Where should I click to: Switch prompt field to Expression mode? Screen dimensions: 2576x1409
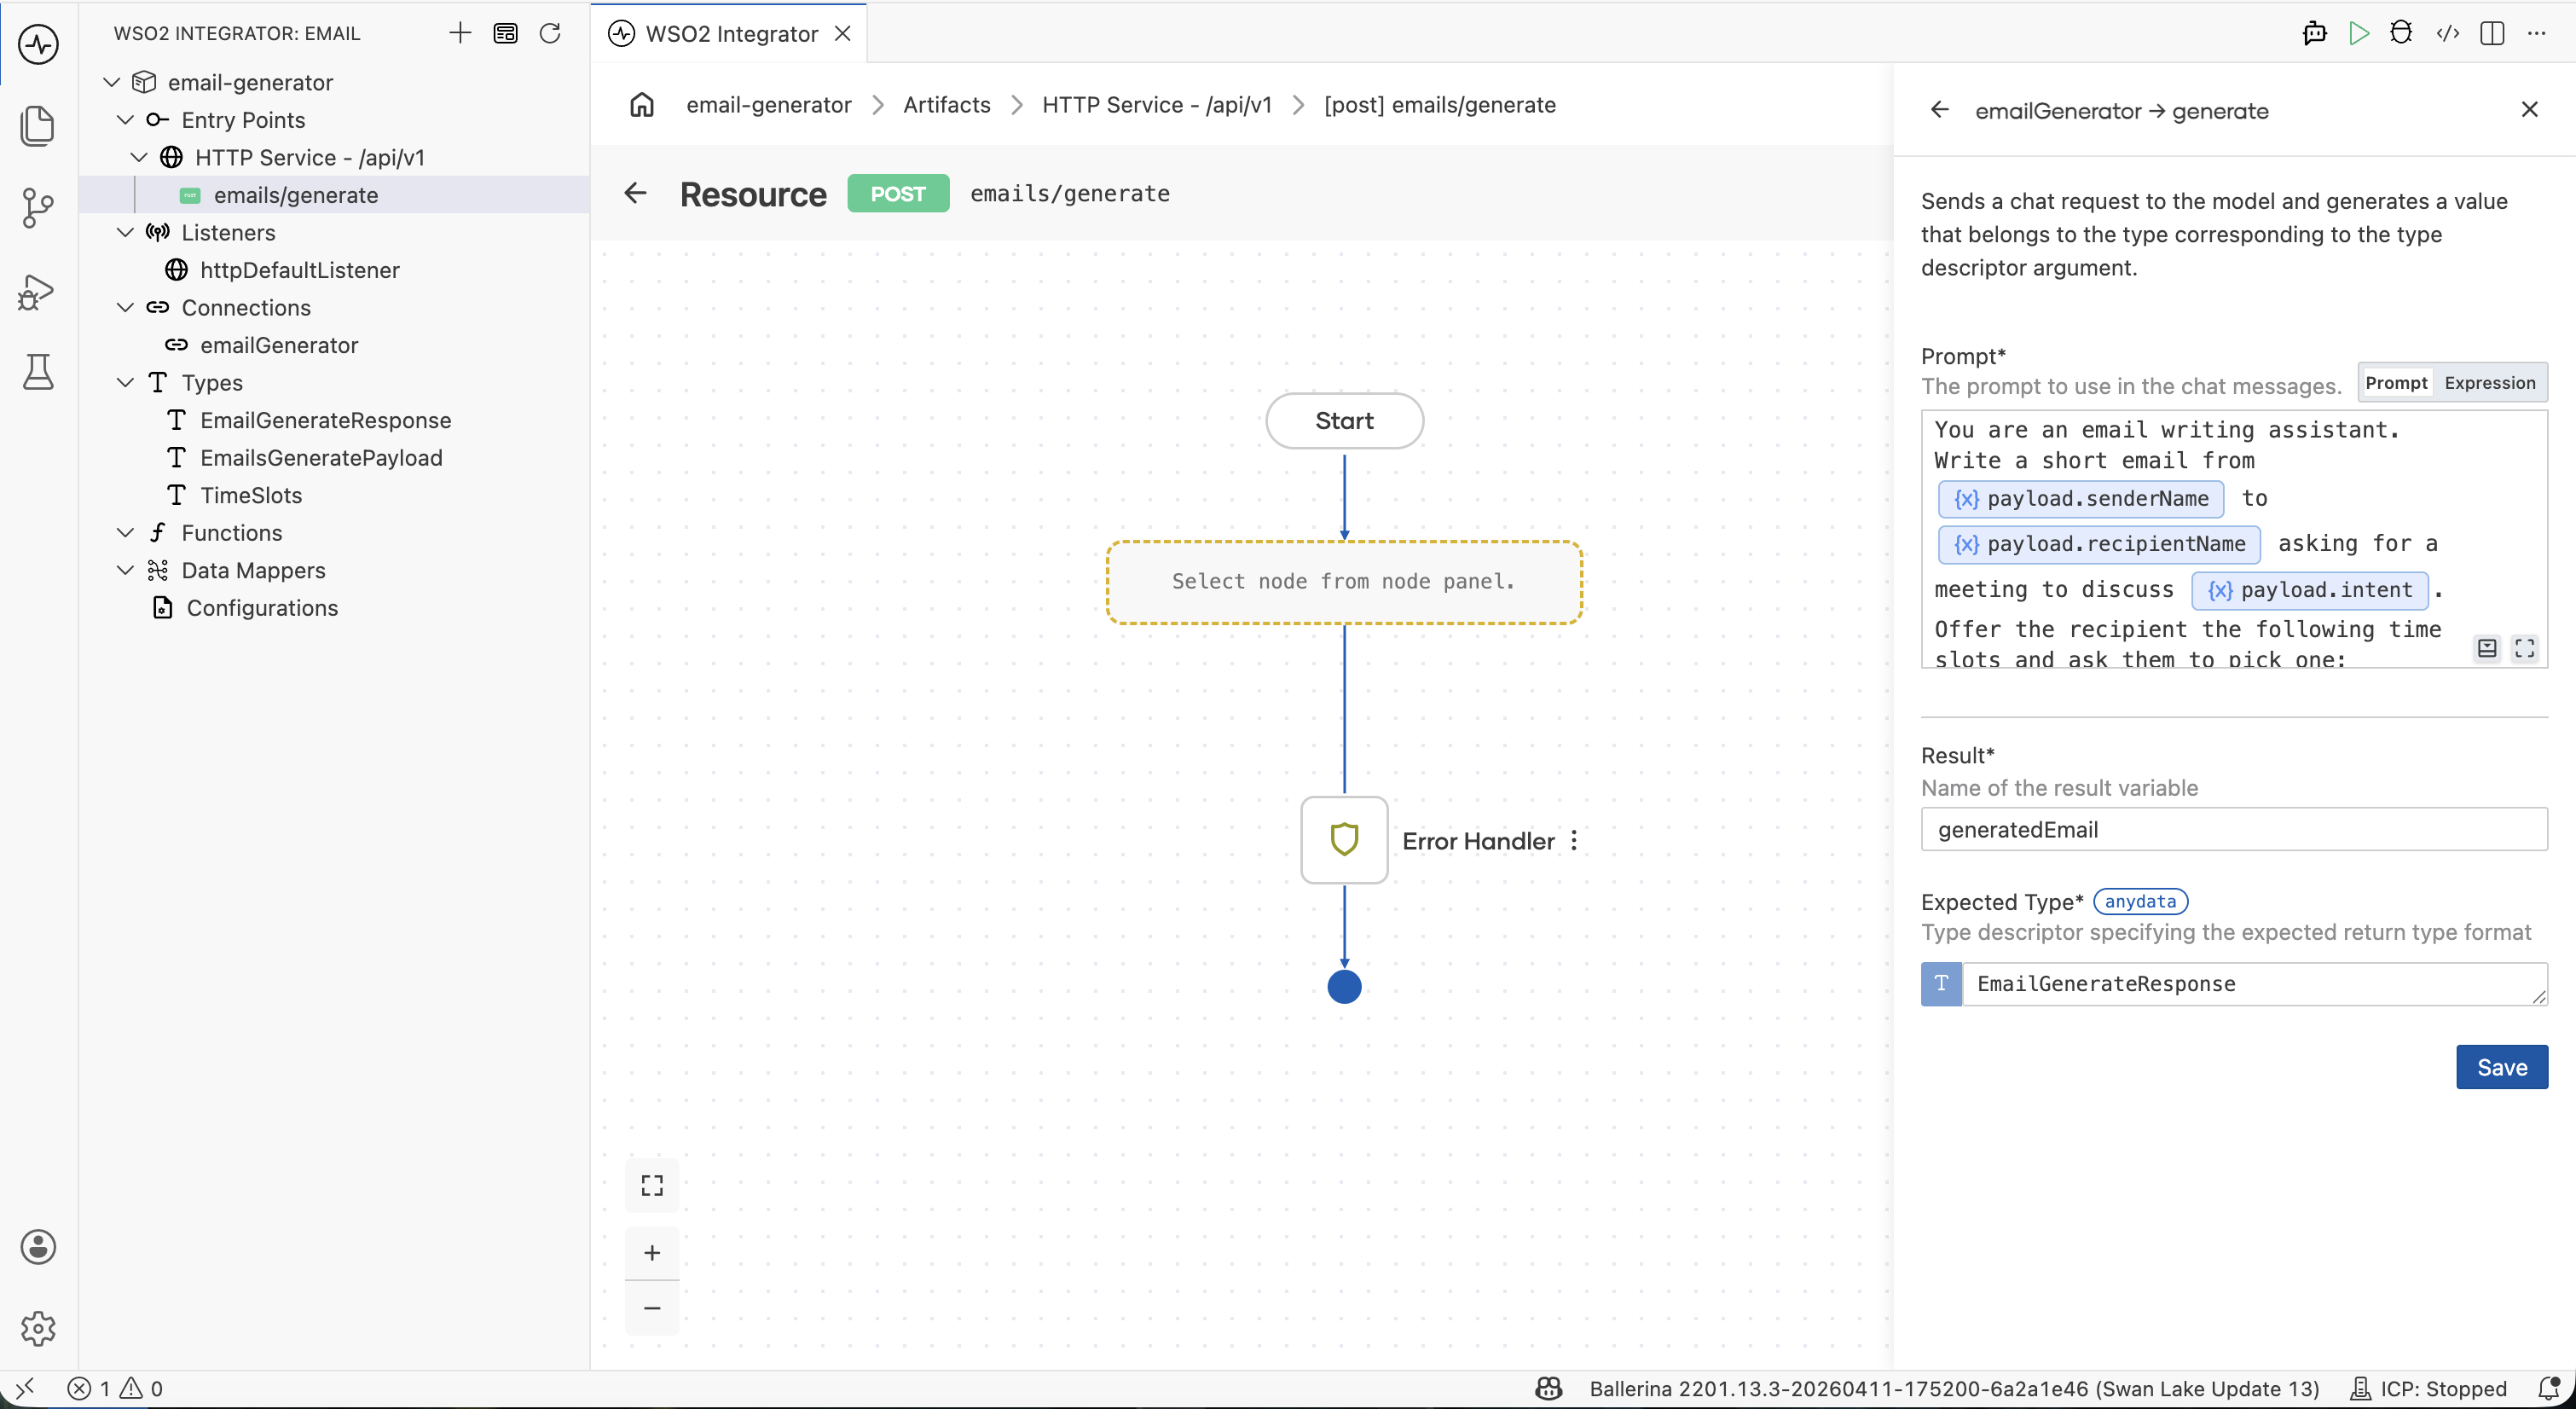(2489, 383)
